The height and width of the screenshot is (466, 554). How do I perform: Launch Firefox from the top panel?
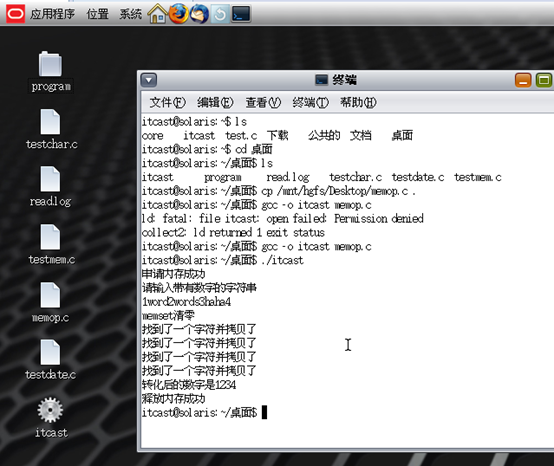tap(178, 14)
